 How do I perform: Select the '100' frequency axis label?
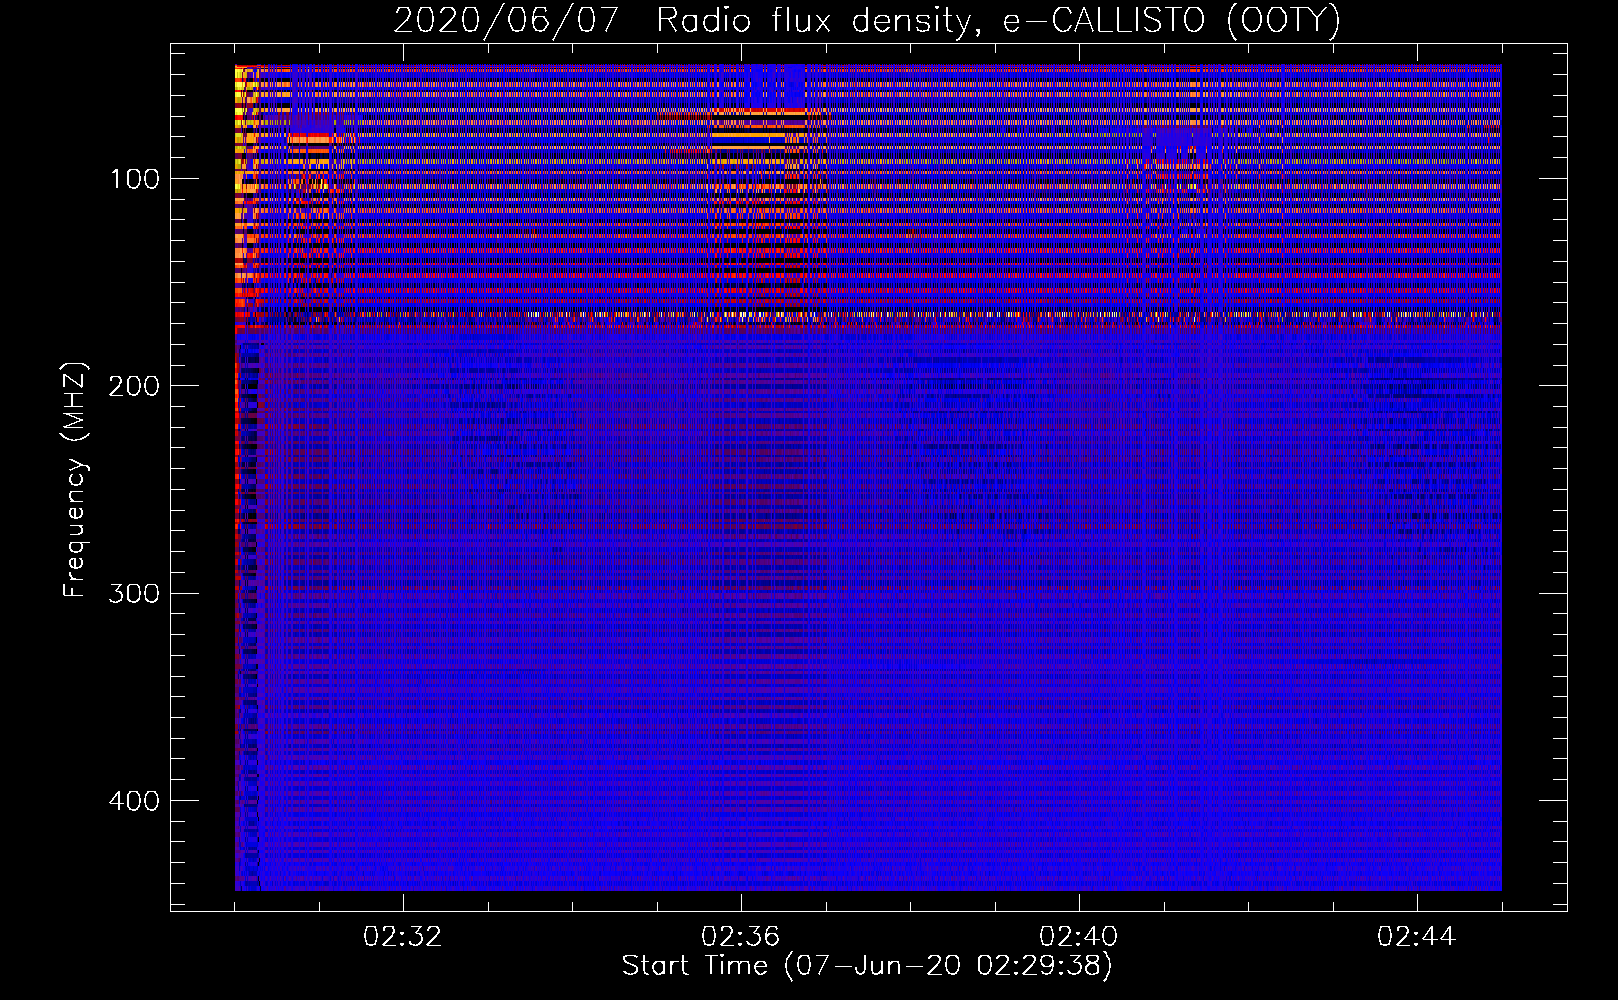[134, 179]
